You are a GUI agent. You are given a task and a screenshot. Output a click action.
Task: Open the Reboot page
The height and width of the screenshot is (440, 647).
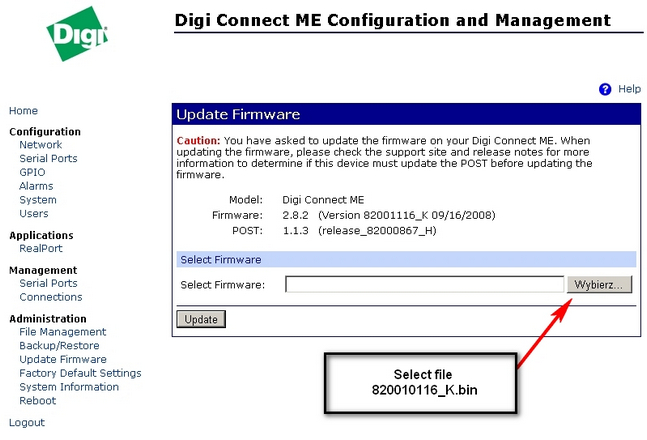[x=37, y=401]
